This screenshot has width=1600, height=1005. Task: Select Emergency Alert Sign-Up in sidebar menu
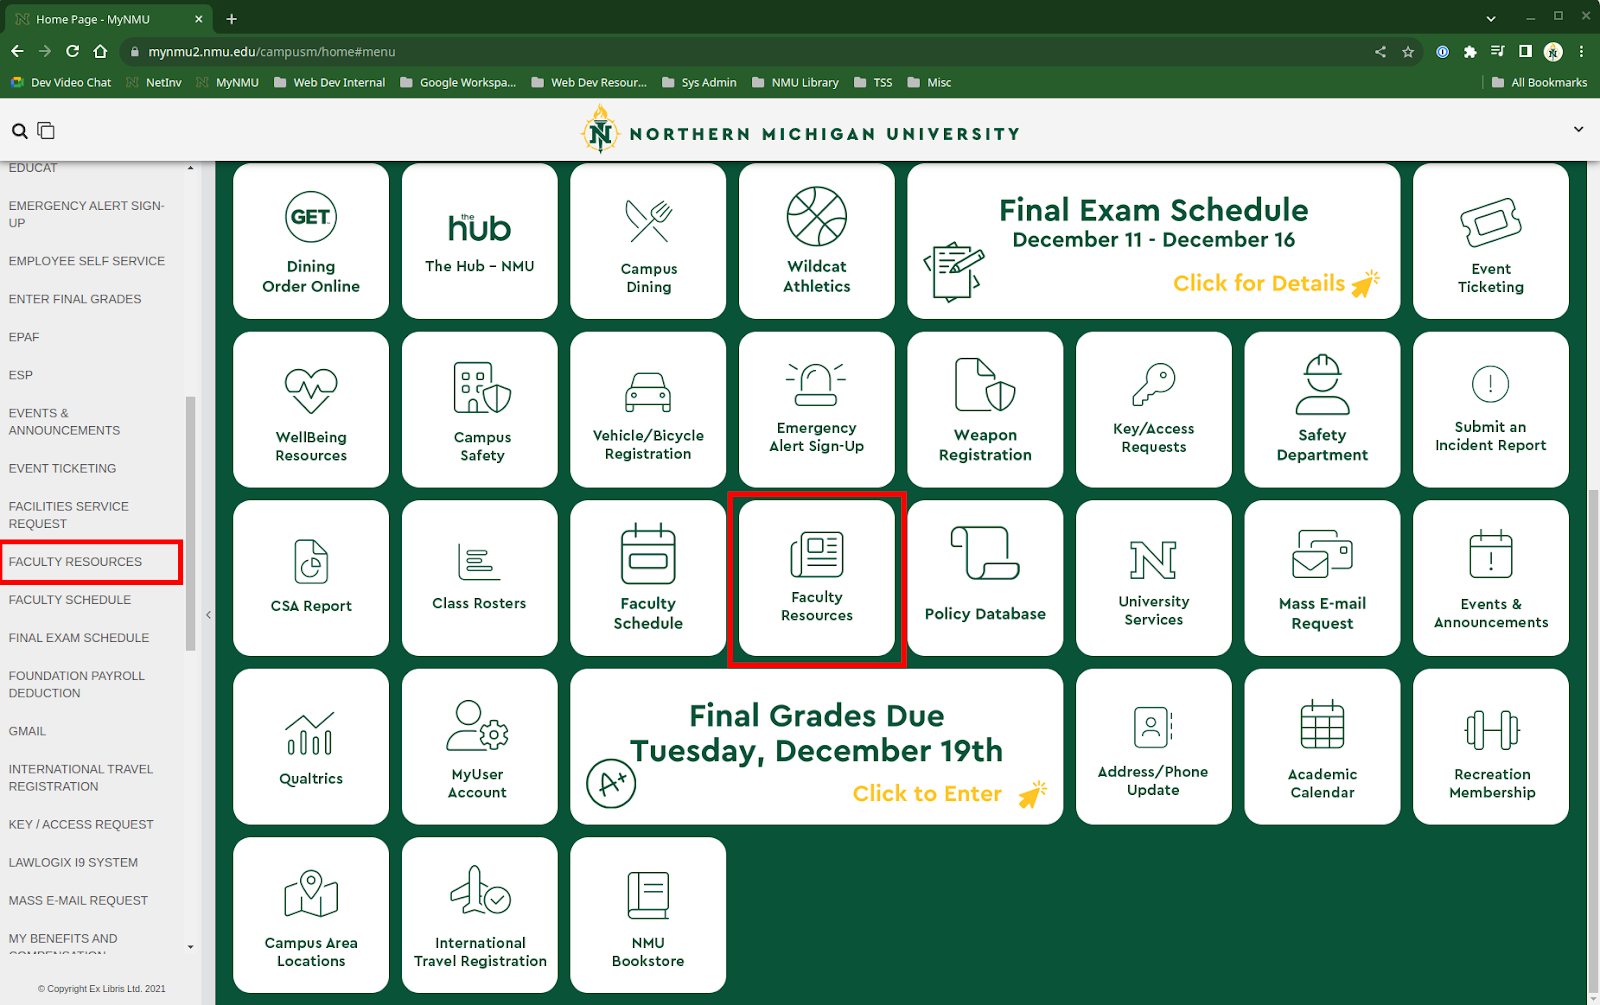(x=88, y=214)
